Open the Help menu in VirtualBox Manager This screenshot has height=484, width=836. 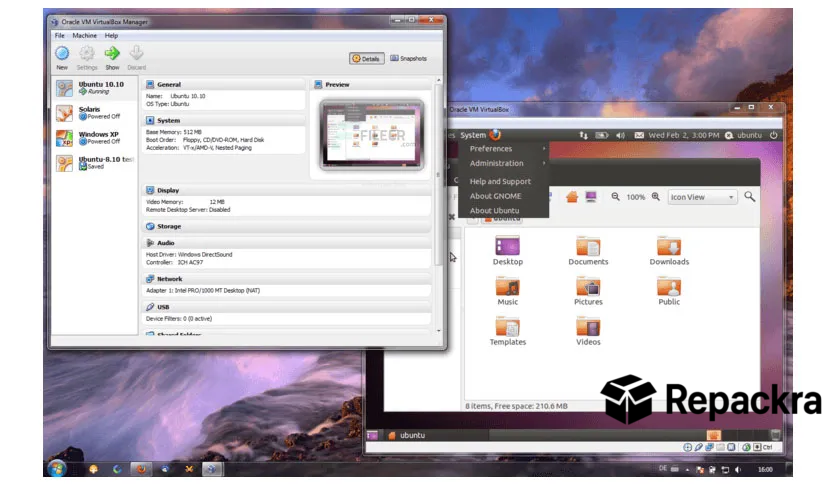(x=111, y=36)
